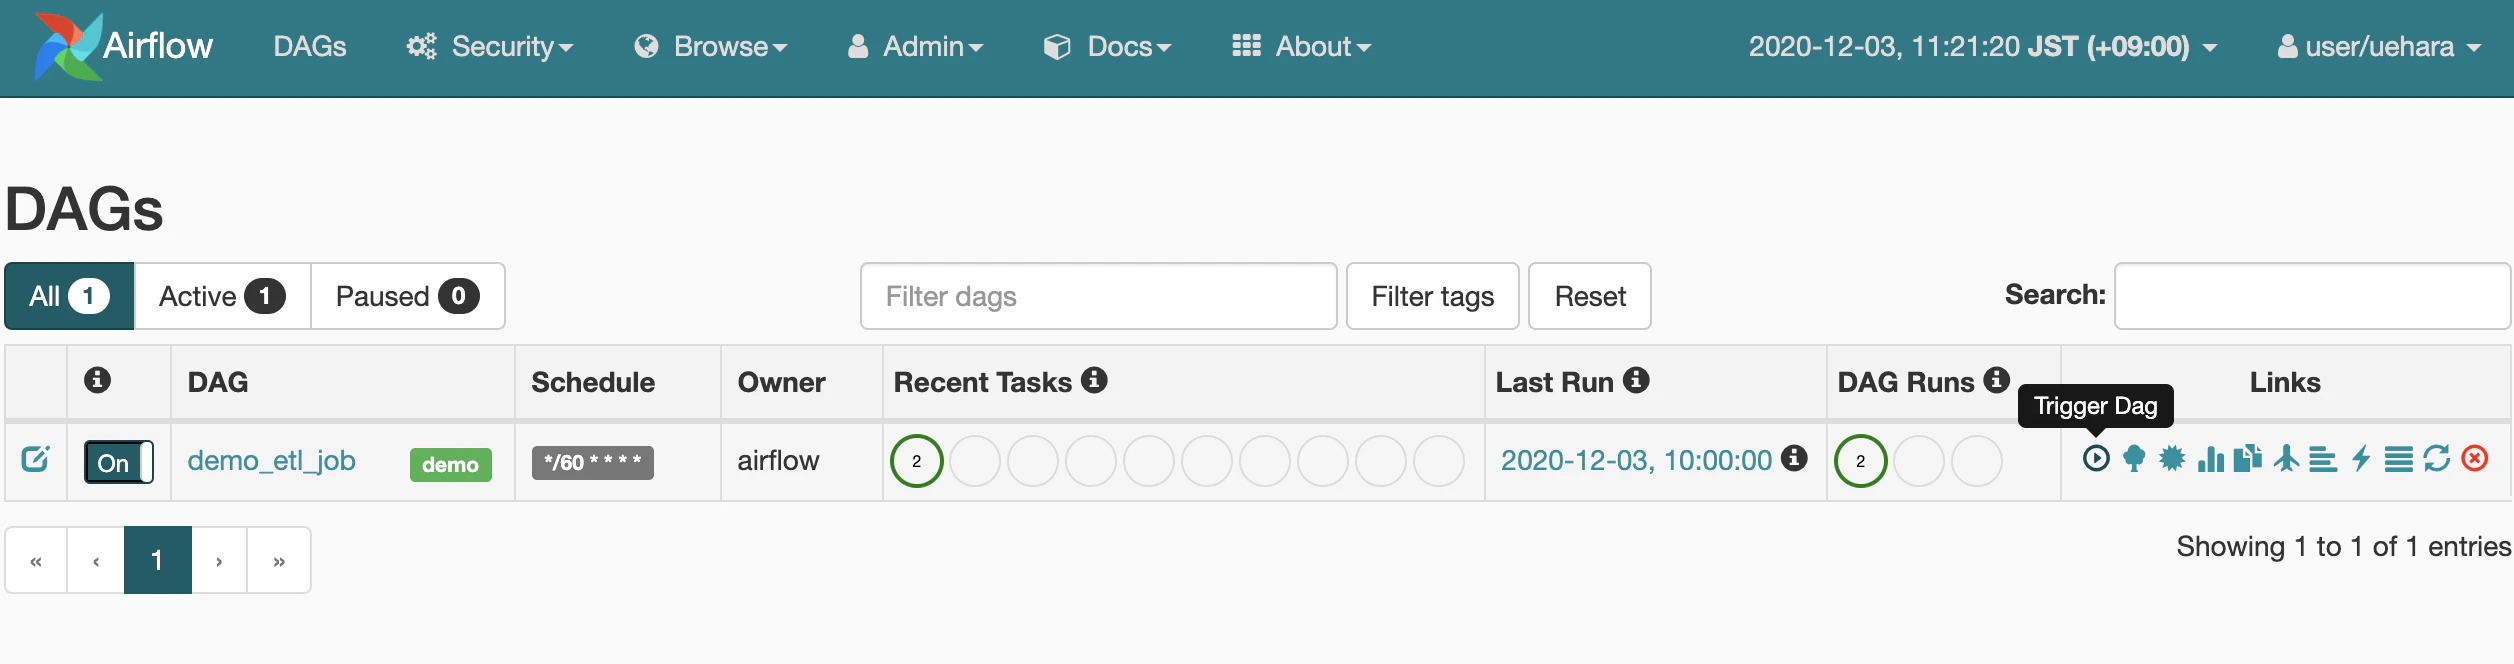Open Landing Times airplane icon
2514x664 pixels.
tap(2286, 459)
